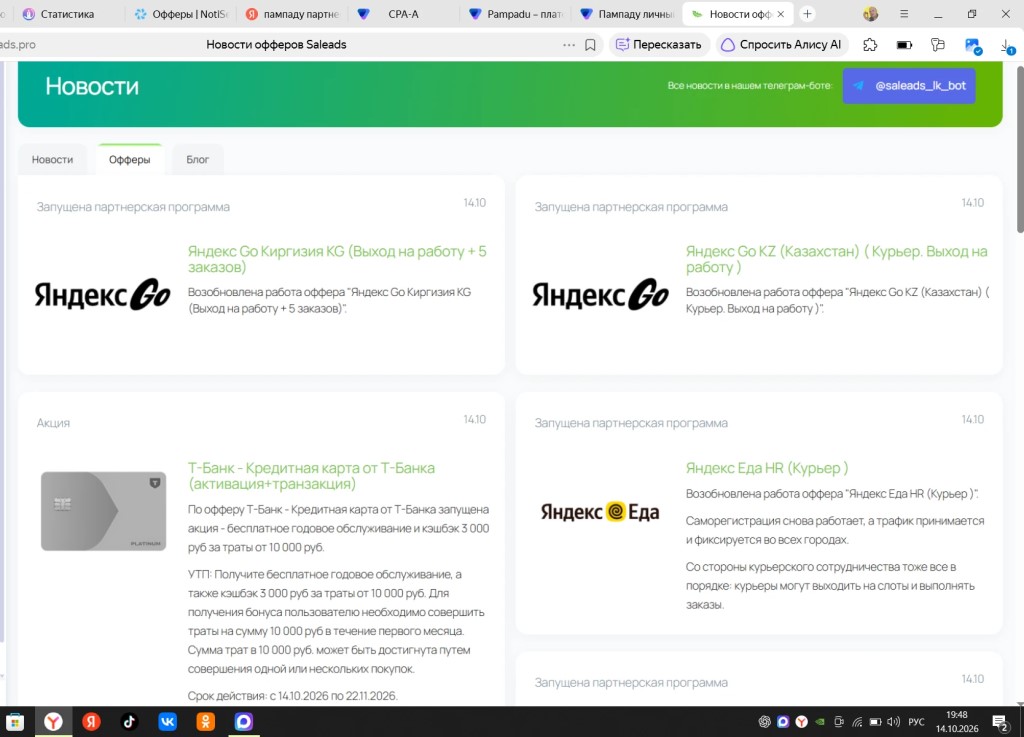Launch VK from the taskbar
The width and height of the screenshot is (1024, 737).
167,721
